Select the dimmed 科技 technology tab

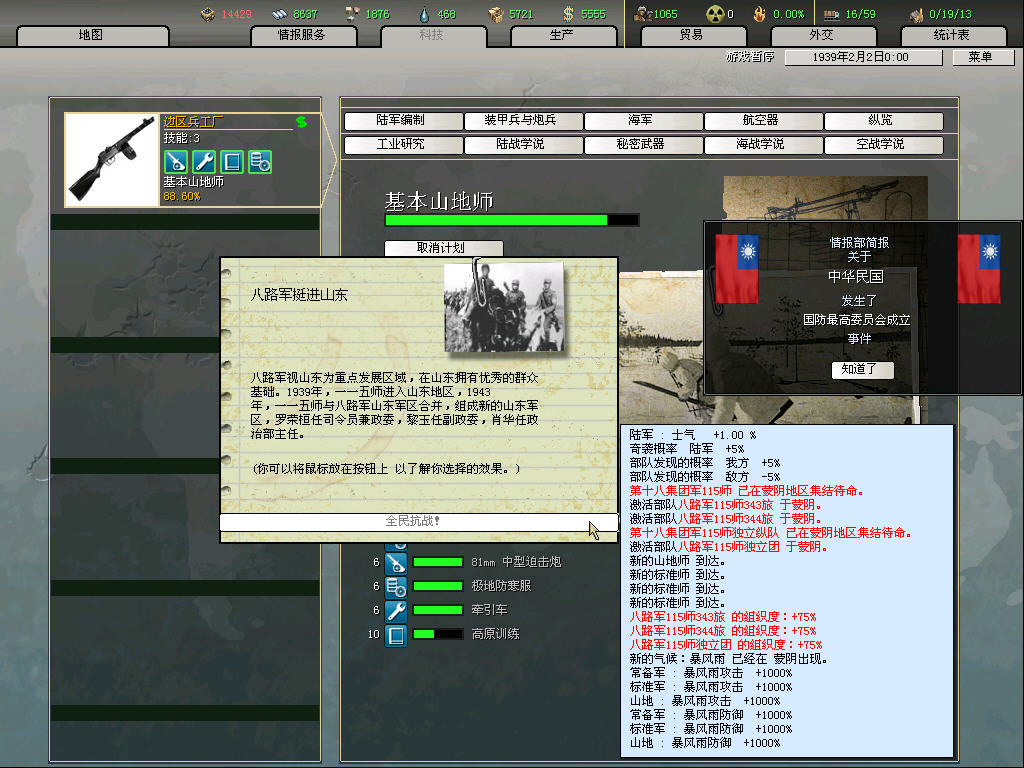(433, 35)
